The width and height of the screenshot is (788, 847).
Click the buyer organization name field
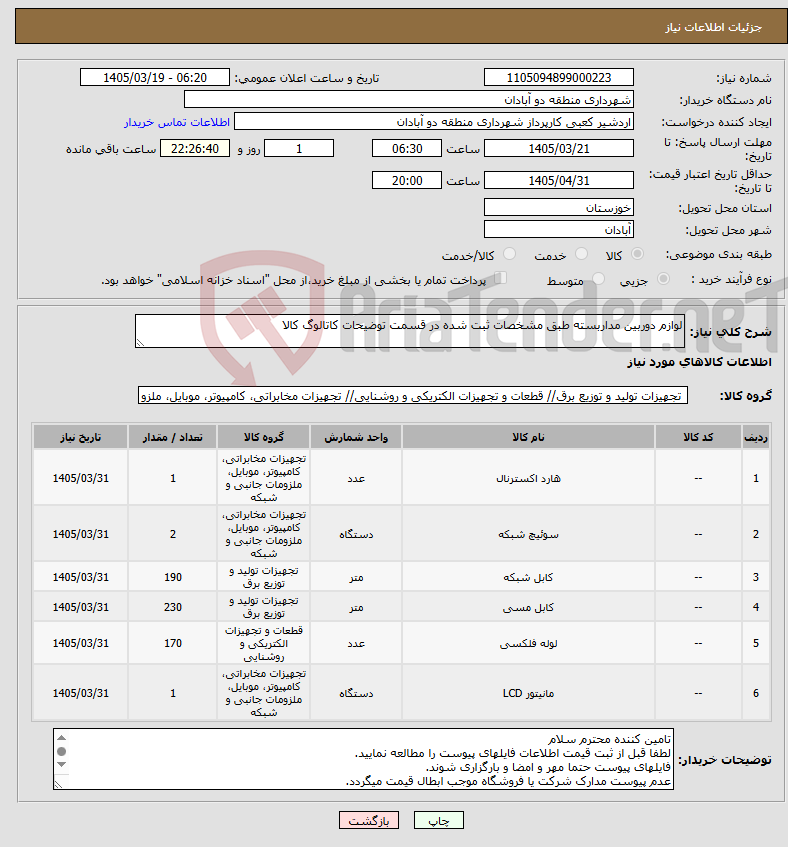coord(409,99)
